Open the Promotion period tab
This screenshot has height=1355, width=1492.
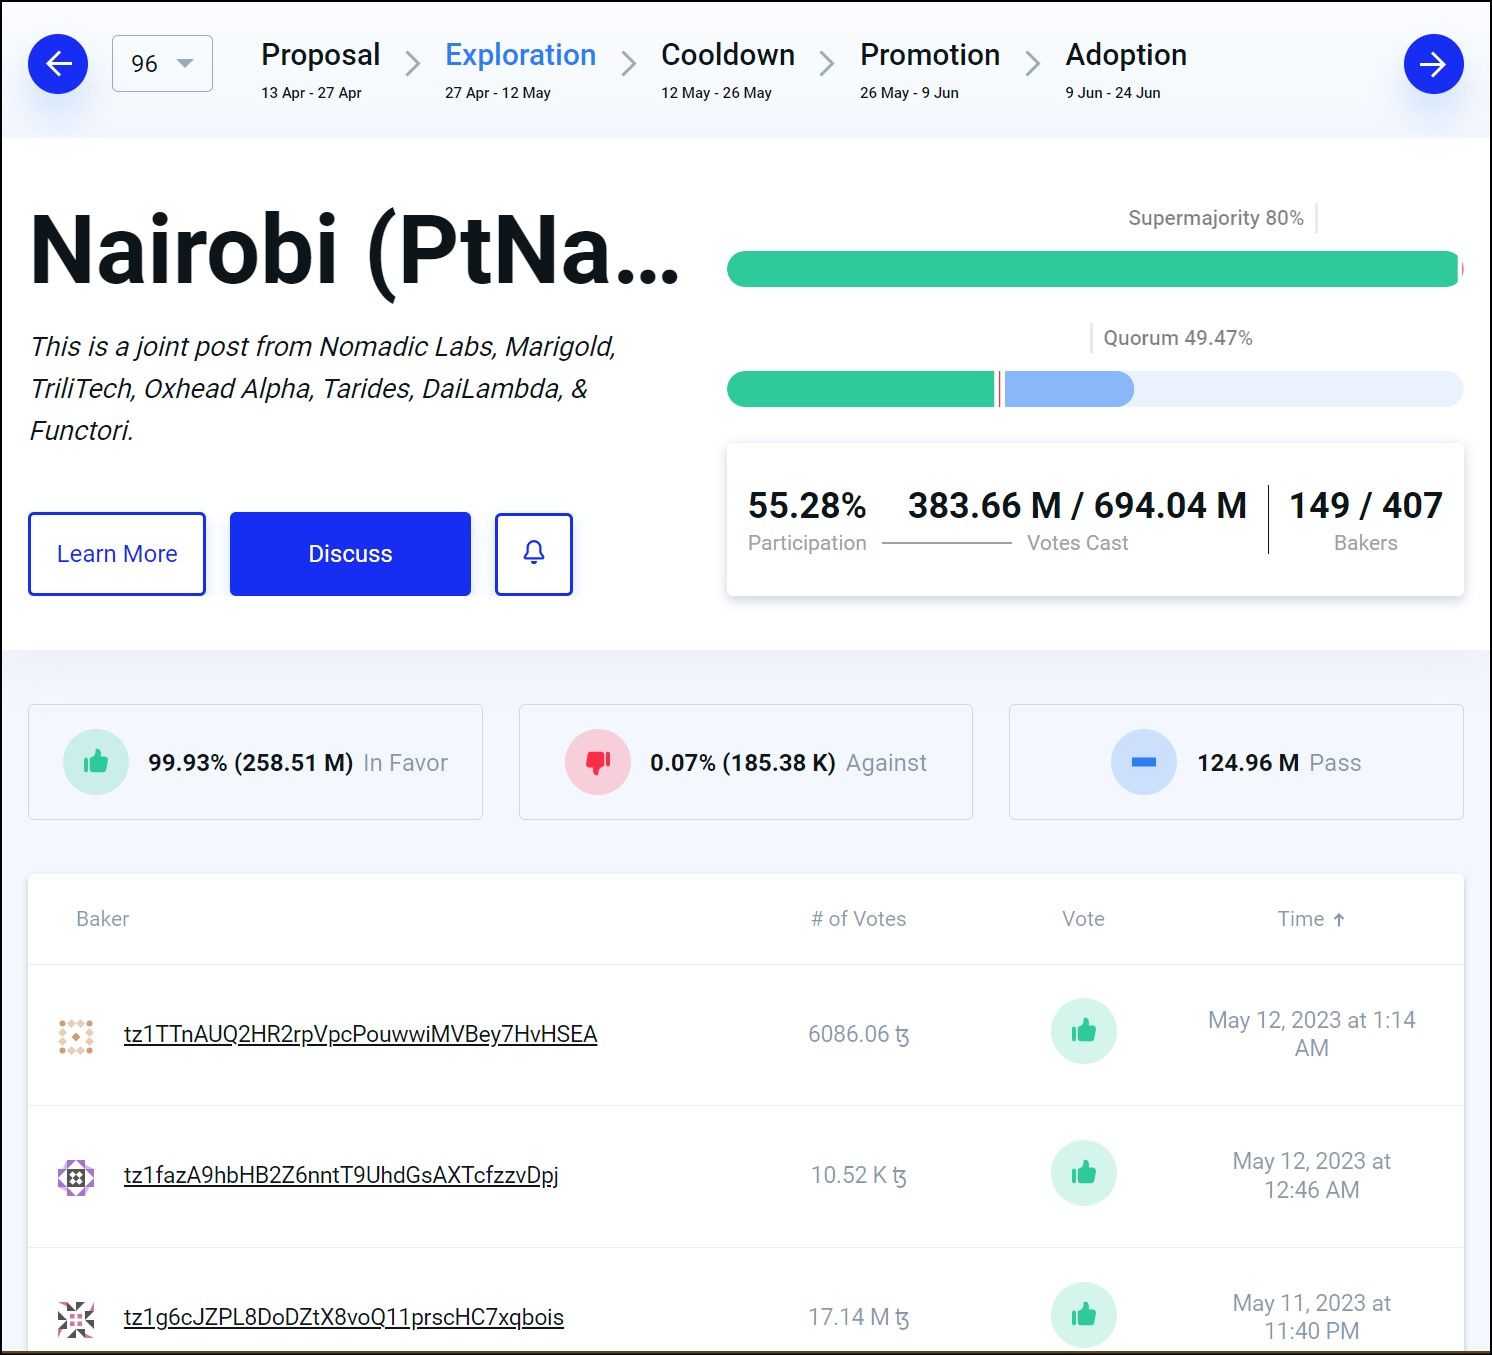pos(929,56)
